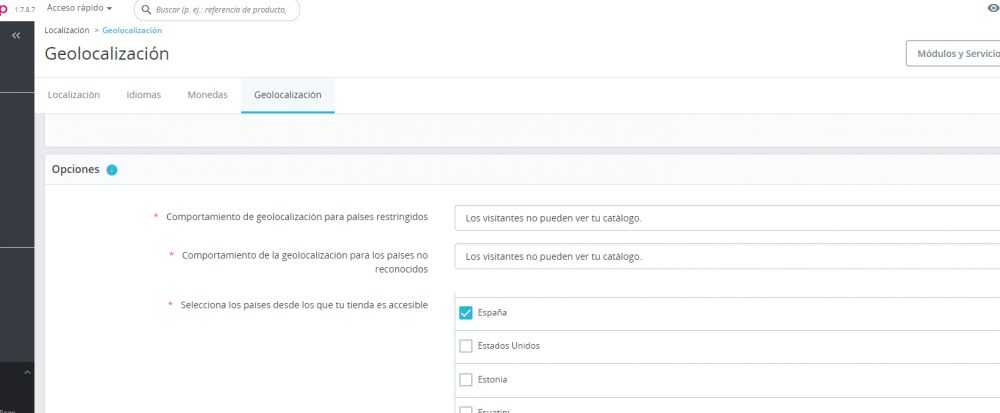Open restricted countries behavior dropdown

point(725,218)
